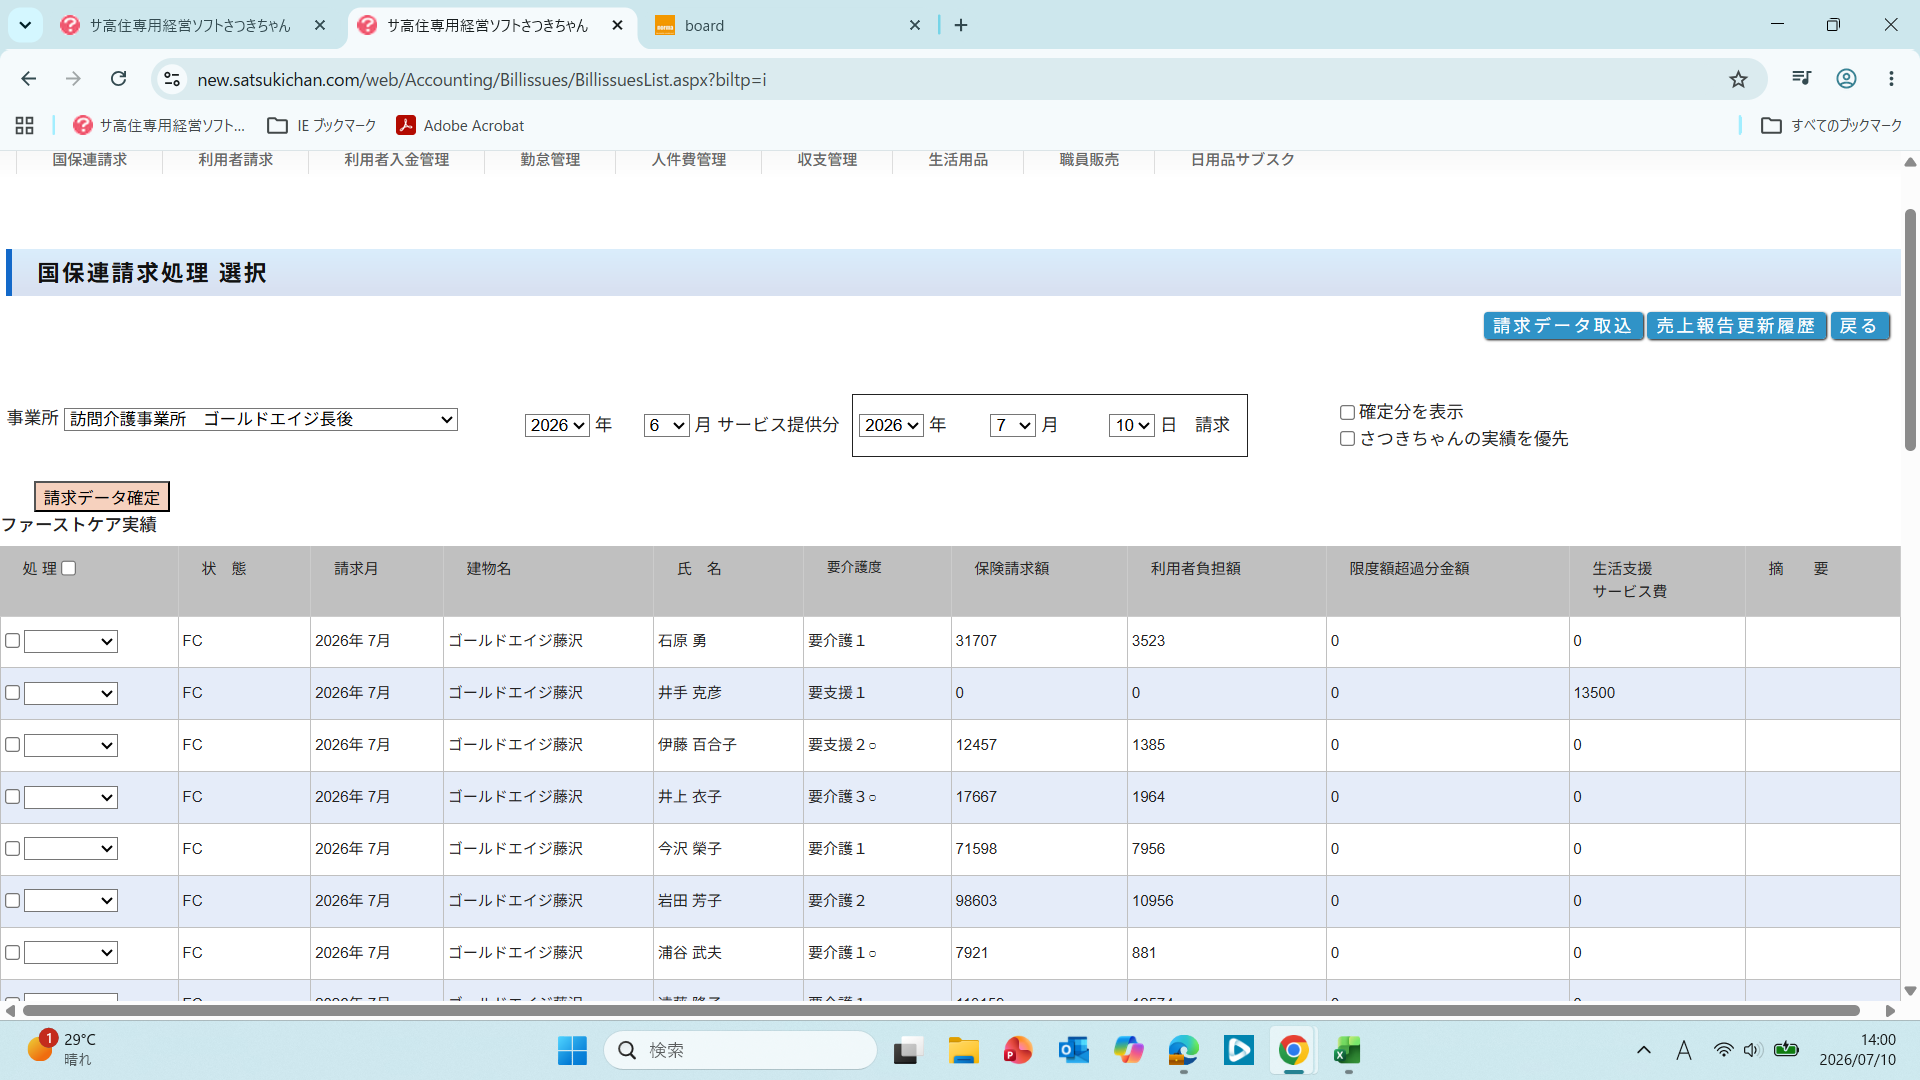Close the board tab
Viewport: 1920px width, 1080px height.
[x=914, y=25]
